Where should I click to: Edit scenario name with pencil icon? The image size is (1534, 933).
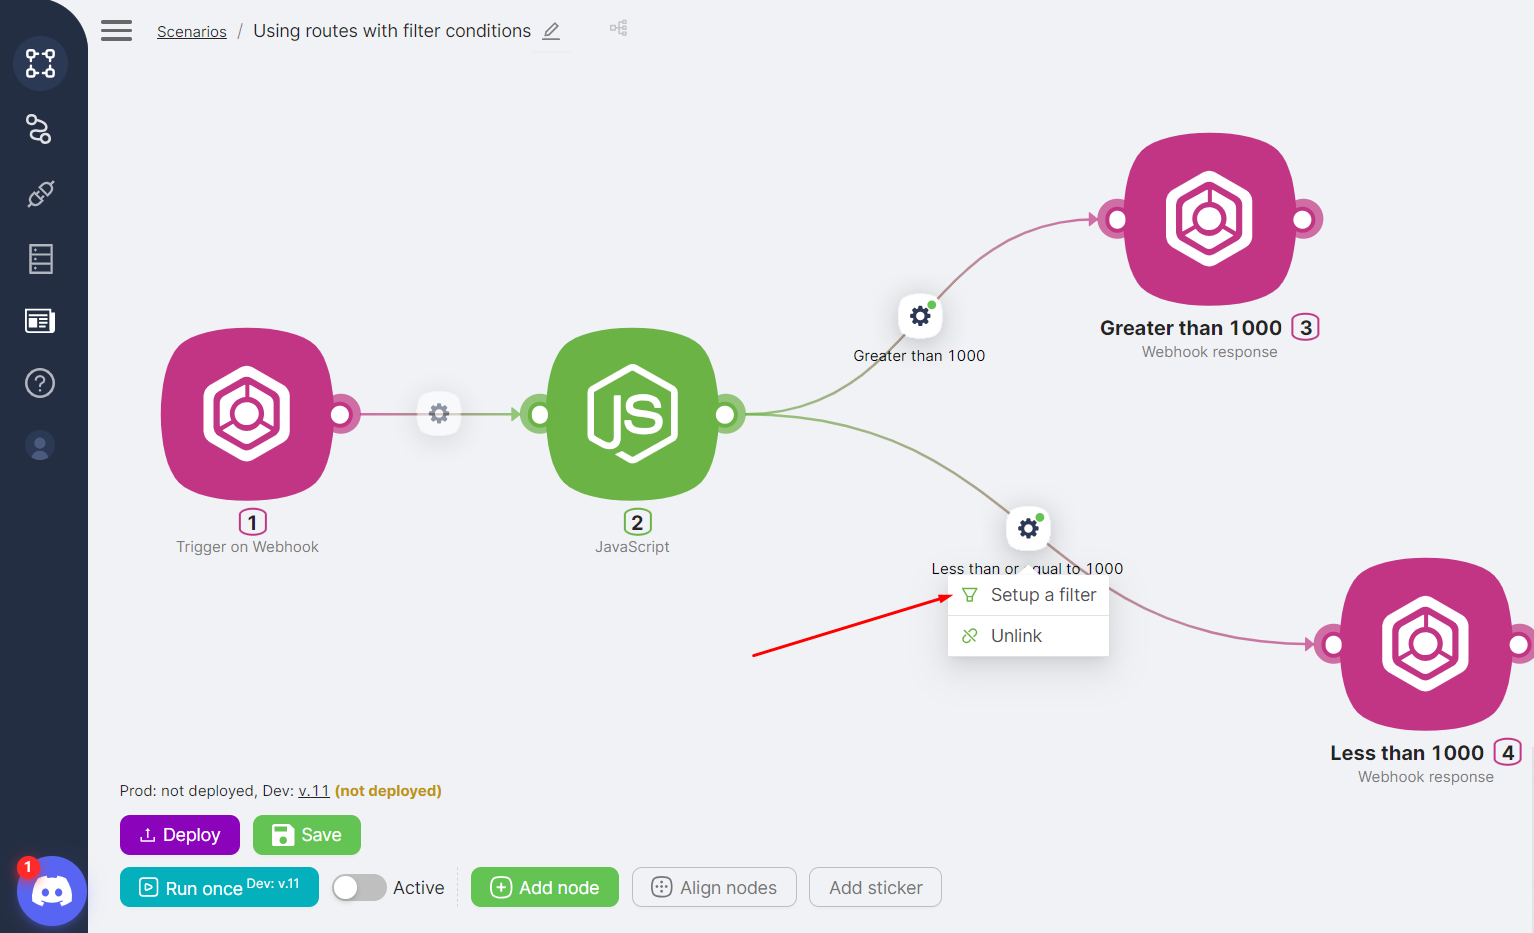pos(551,31)
